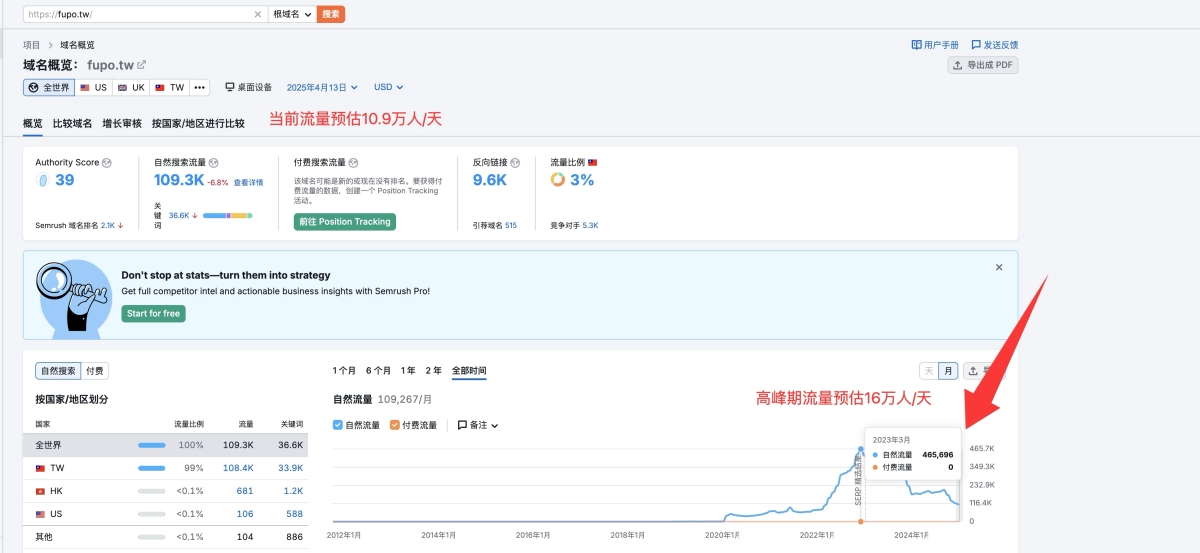Open the 概览 tab
Image resolution: width=1200 pixels, height=553 pixels.
[33, 124]
